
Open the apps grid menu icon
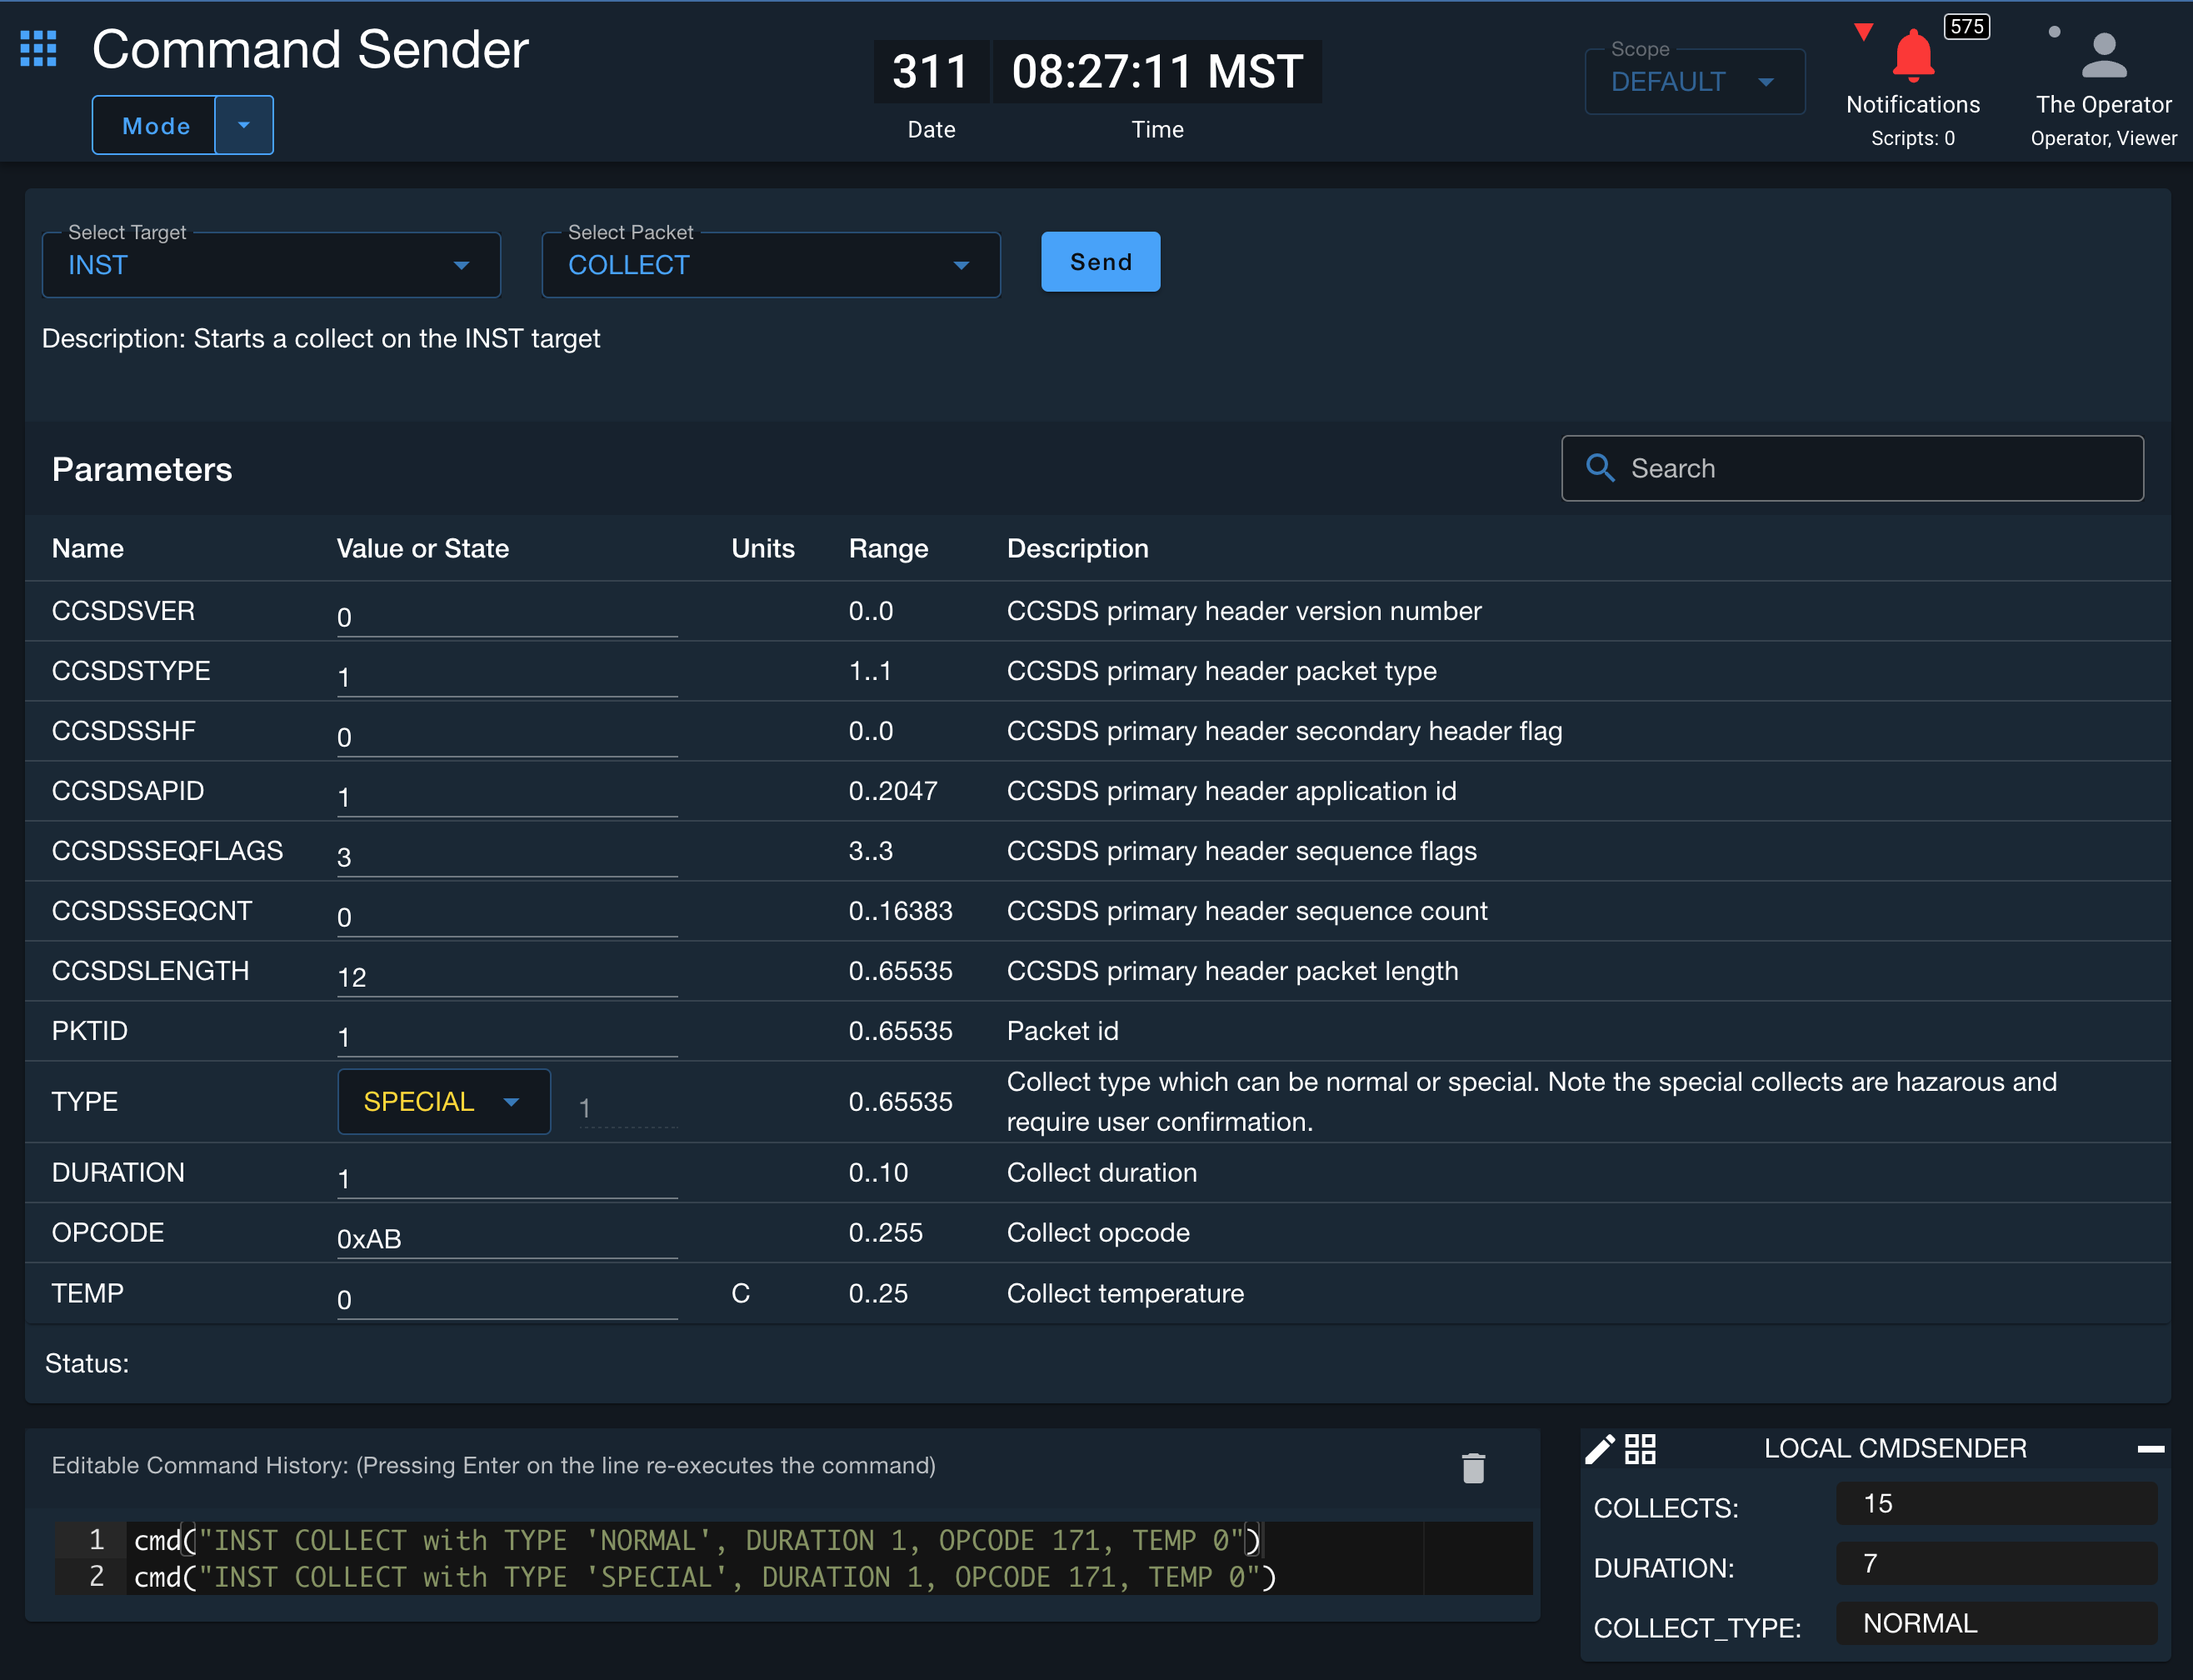38,49
